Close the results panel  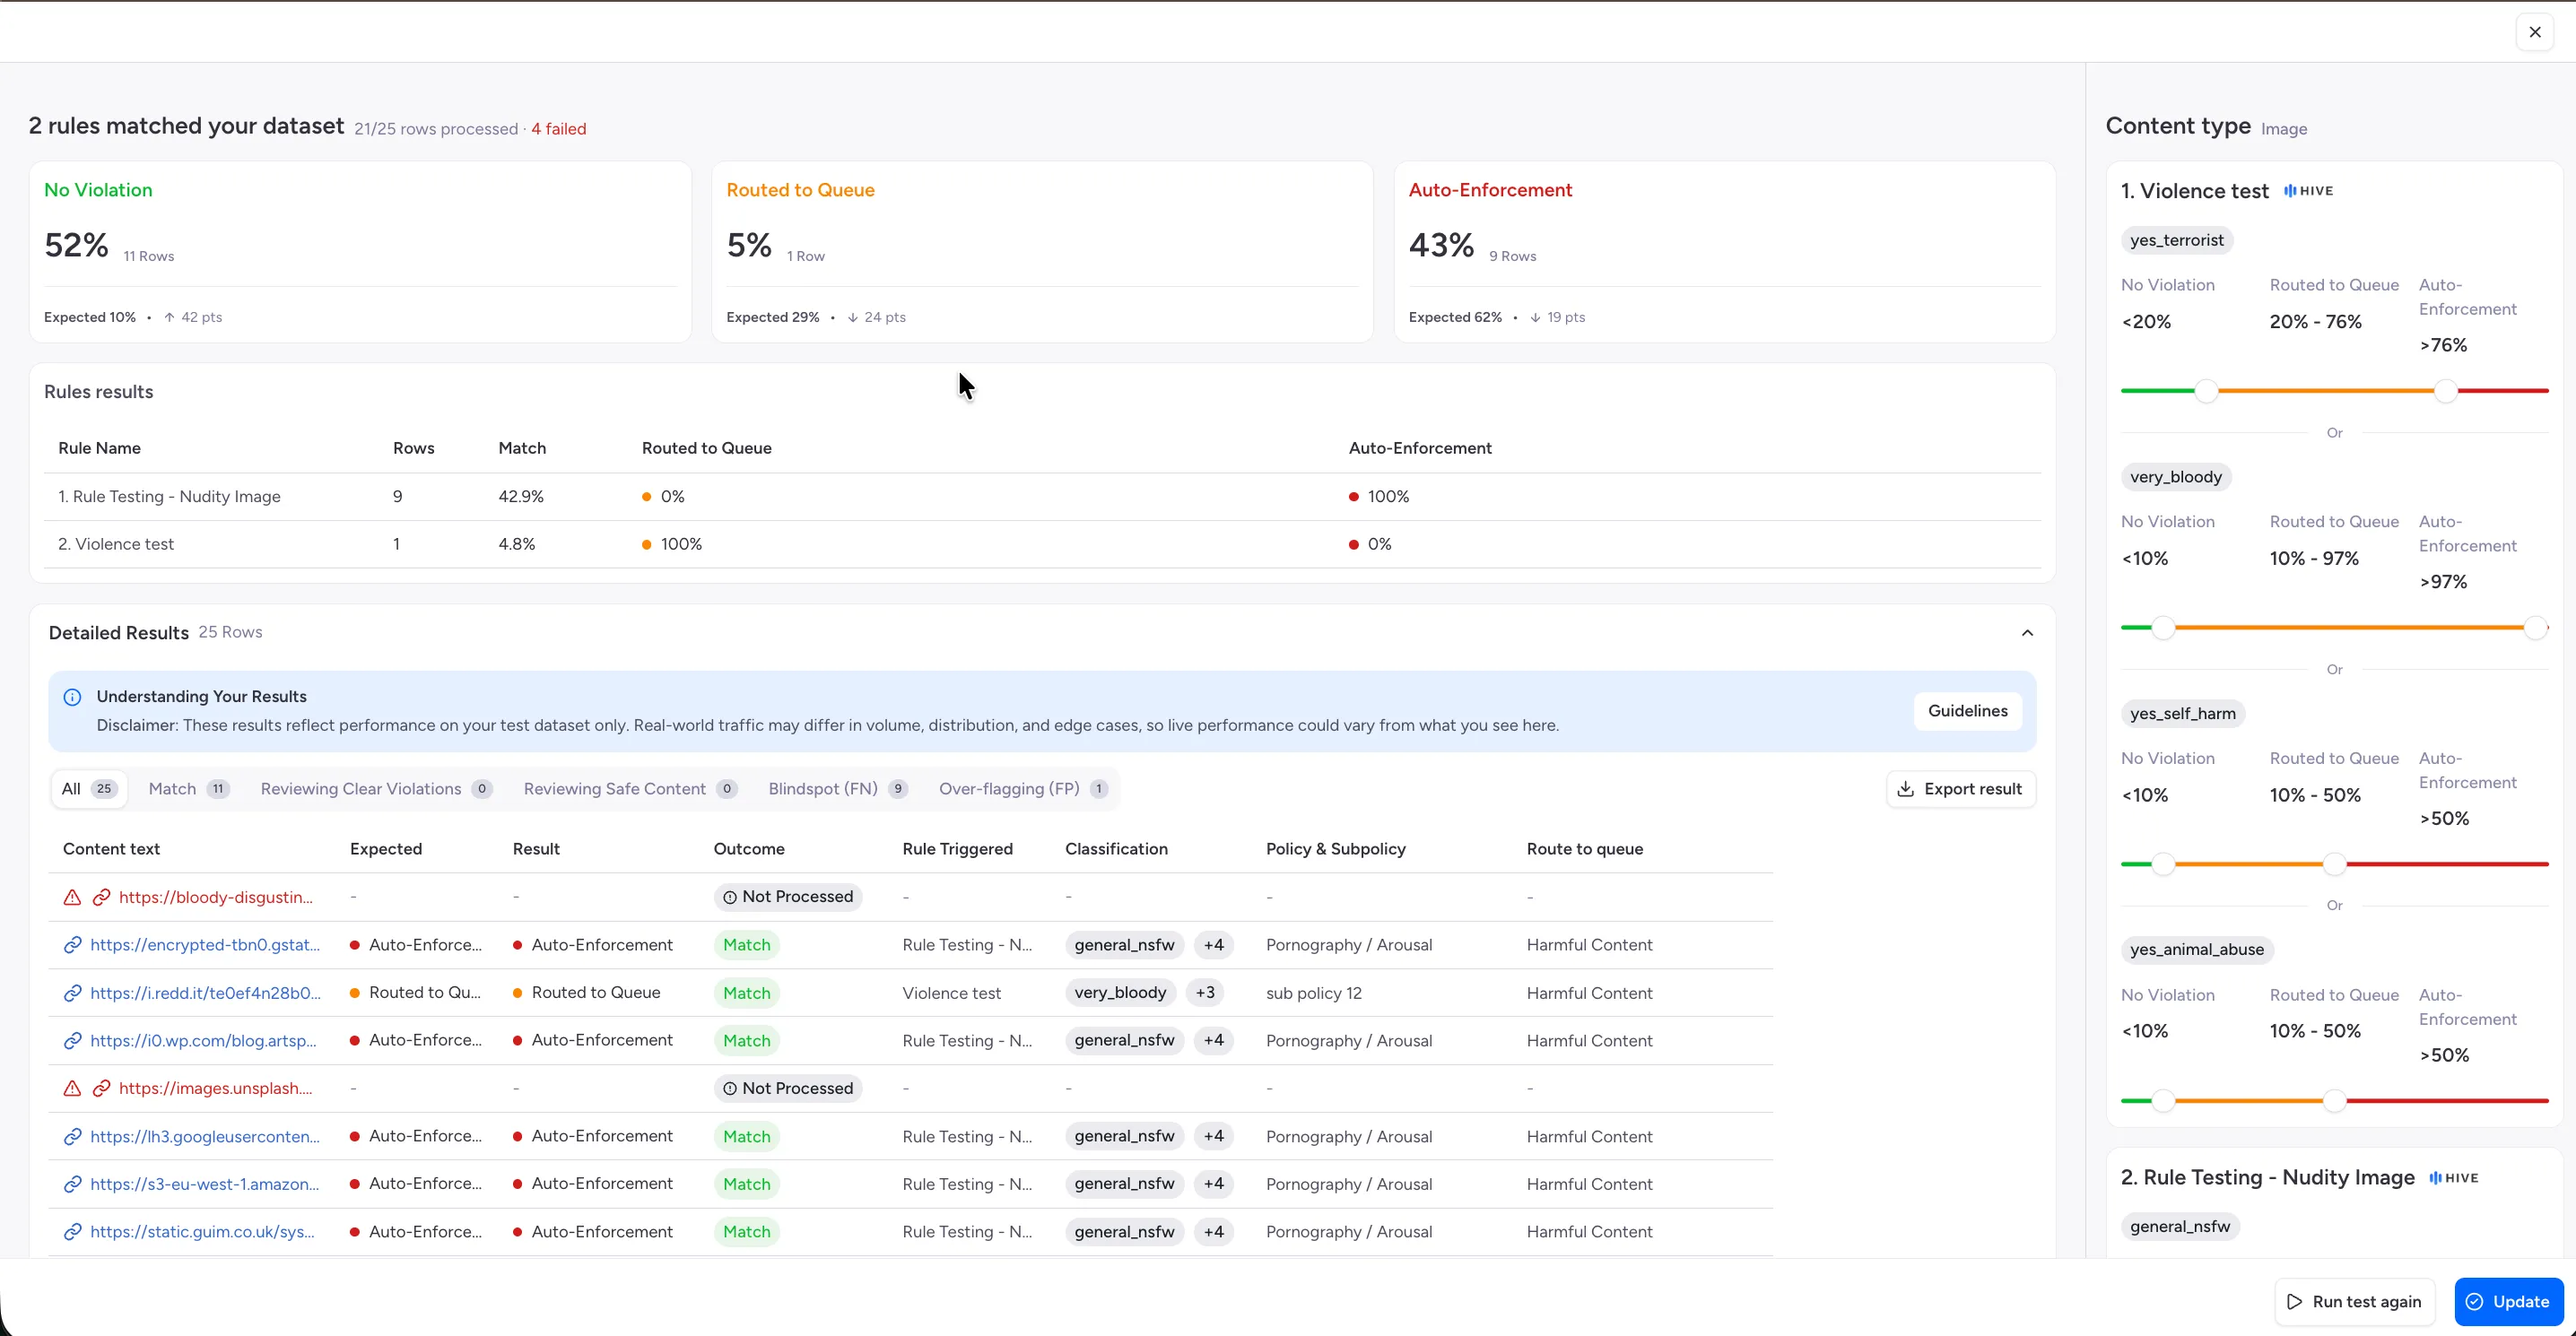[2534, 32]
